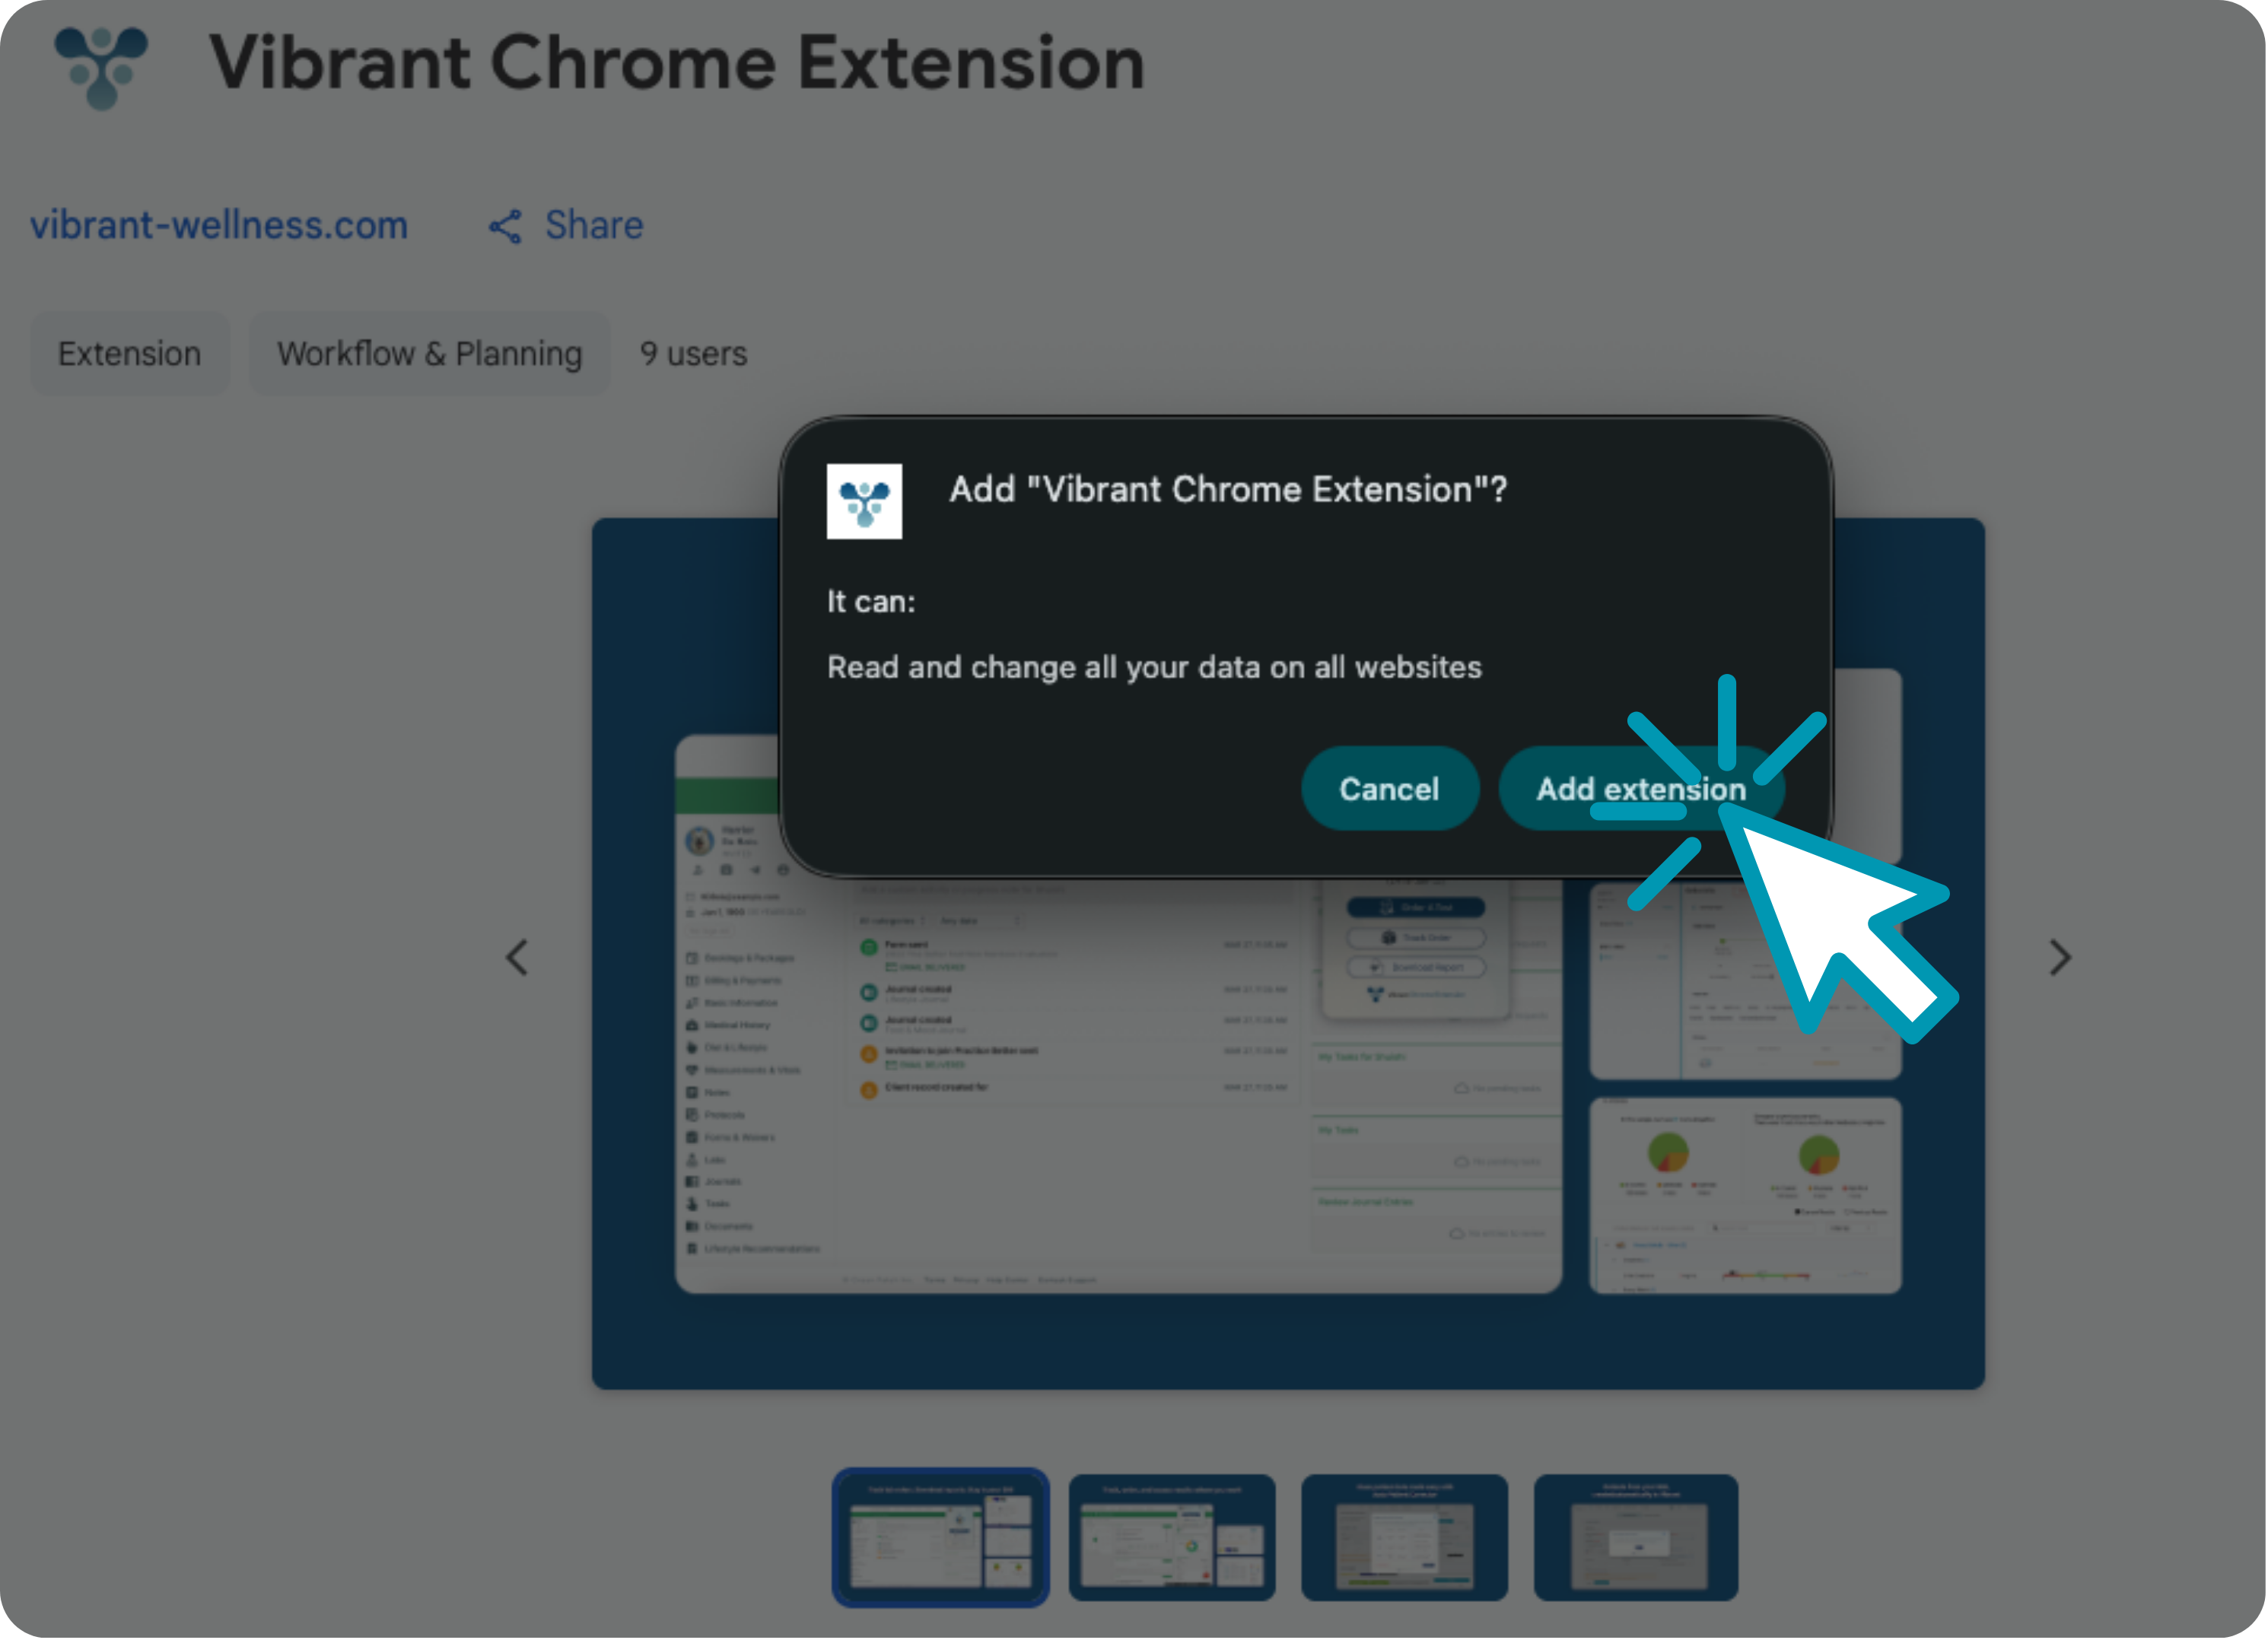Screen dimensions: 2268x1640
Task: Click the permission text about all websites
Action: tap(1154, 667)
